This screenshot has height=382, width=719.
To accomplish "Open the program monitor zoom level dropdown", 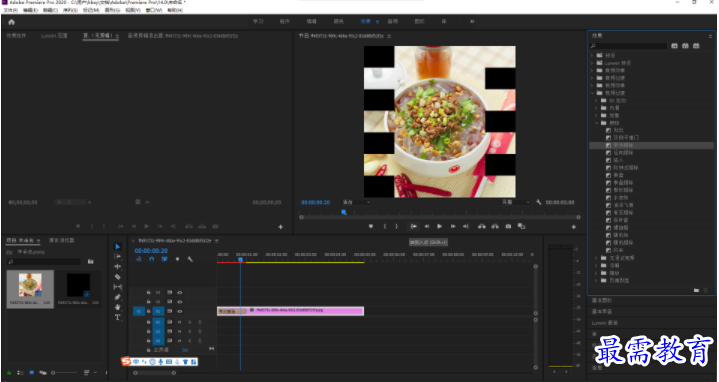I will coord(356,202).
